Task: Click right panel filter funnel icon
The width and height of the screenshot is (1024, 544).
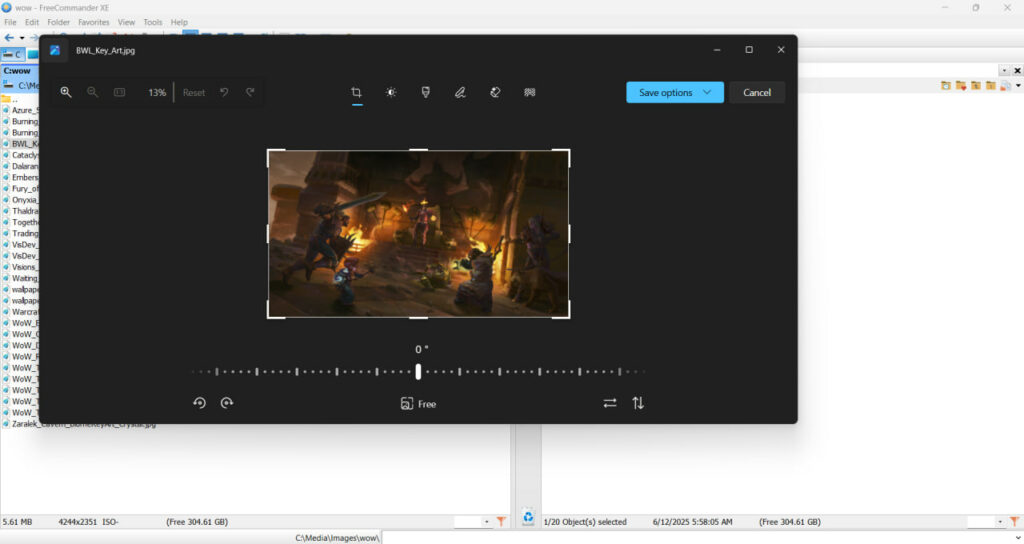Action: coord(1014,521)
